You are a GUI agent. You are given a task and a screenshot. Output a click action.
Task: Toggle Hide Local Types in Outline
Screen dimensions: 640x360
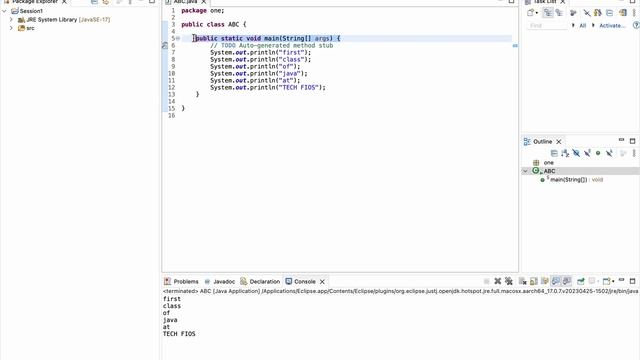(x=609, y=153)
